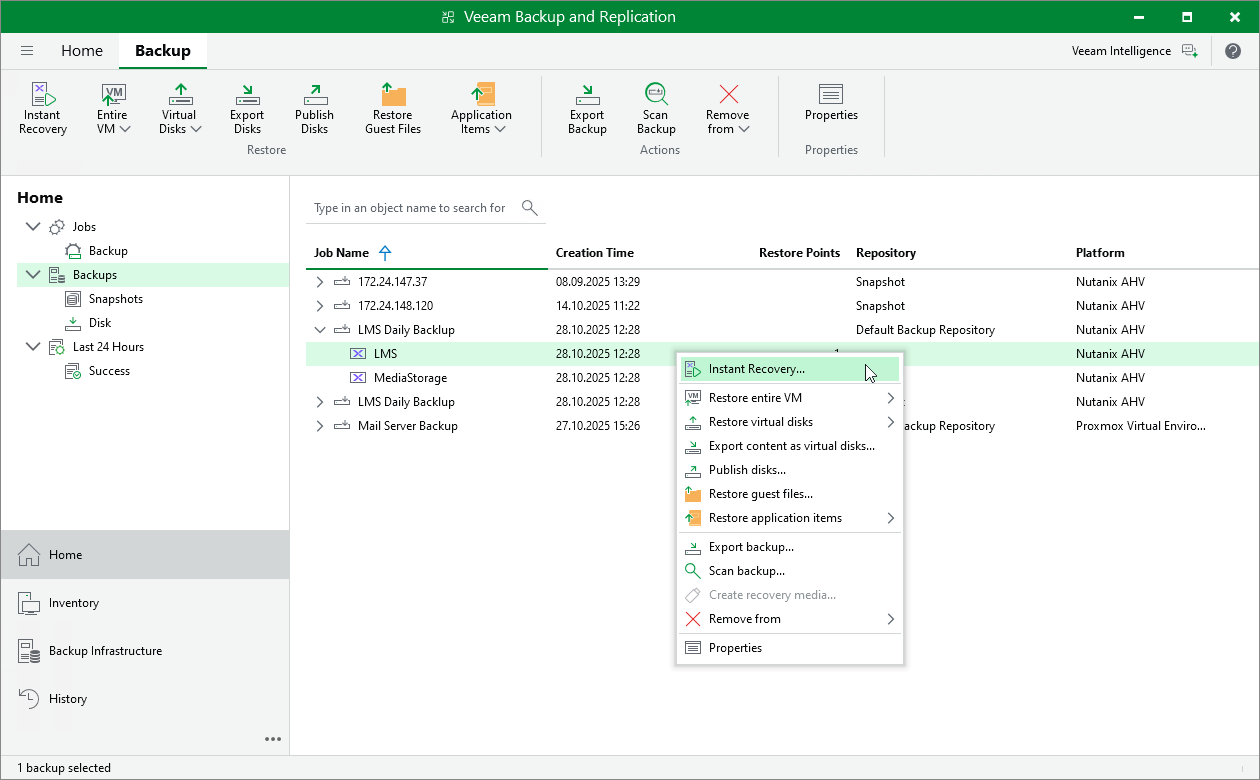The width and height of the screenshot is (1260, 780).
Task: Click the Virtual Disks ribbon icon
Action: point(180,108)
